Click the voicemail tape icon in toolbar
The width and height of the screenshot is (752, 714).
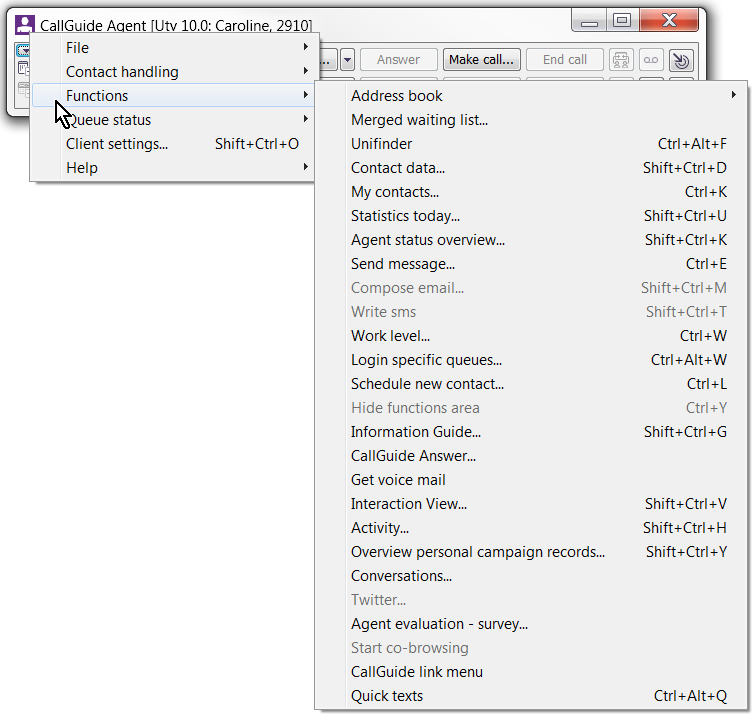[x=651, y=60]
